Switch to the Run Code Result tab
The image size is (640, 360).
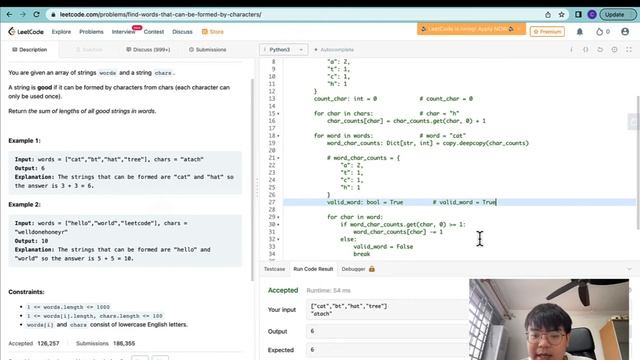point(313,269)
